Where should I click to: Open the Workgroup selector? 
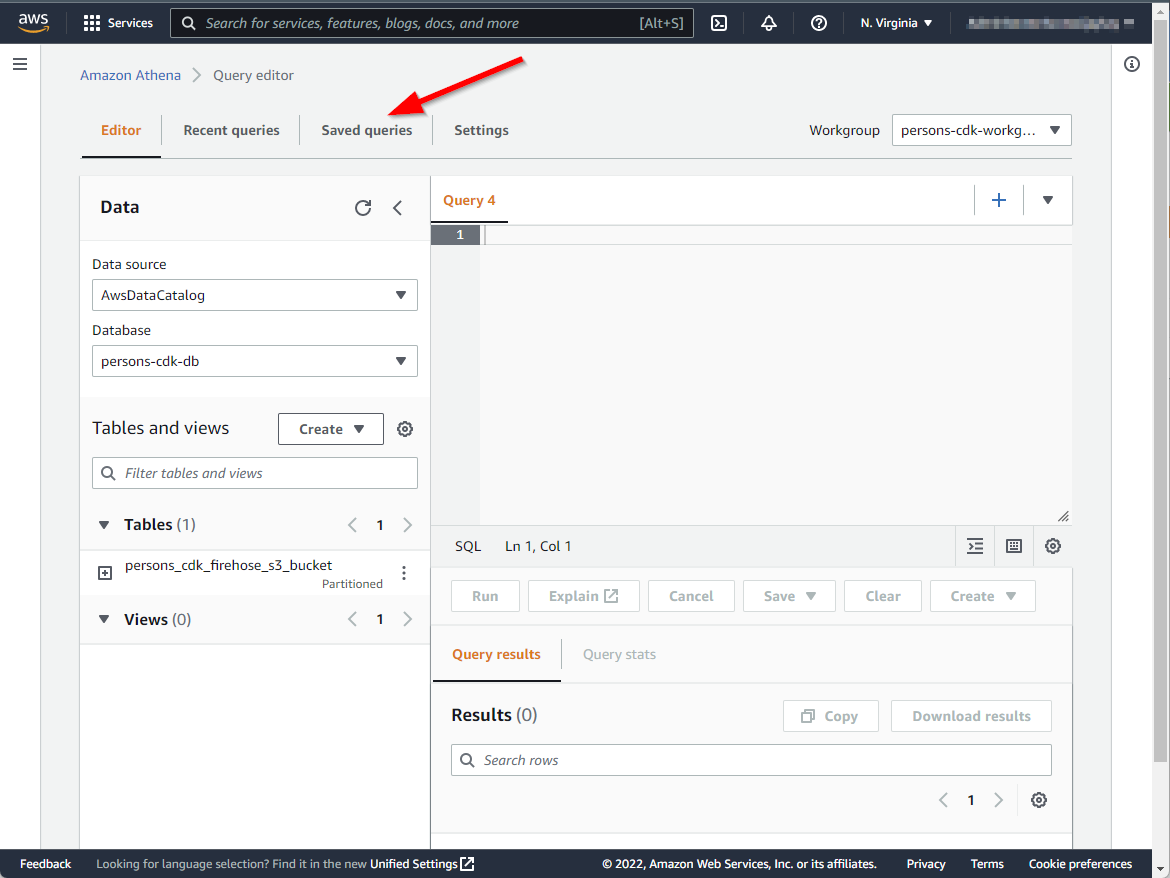pyautogui.click(x=980, y=130)
